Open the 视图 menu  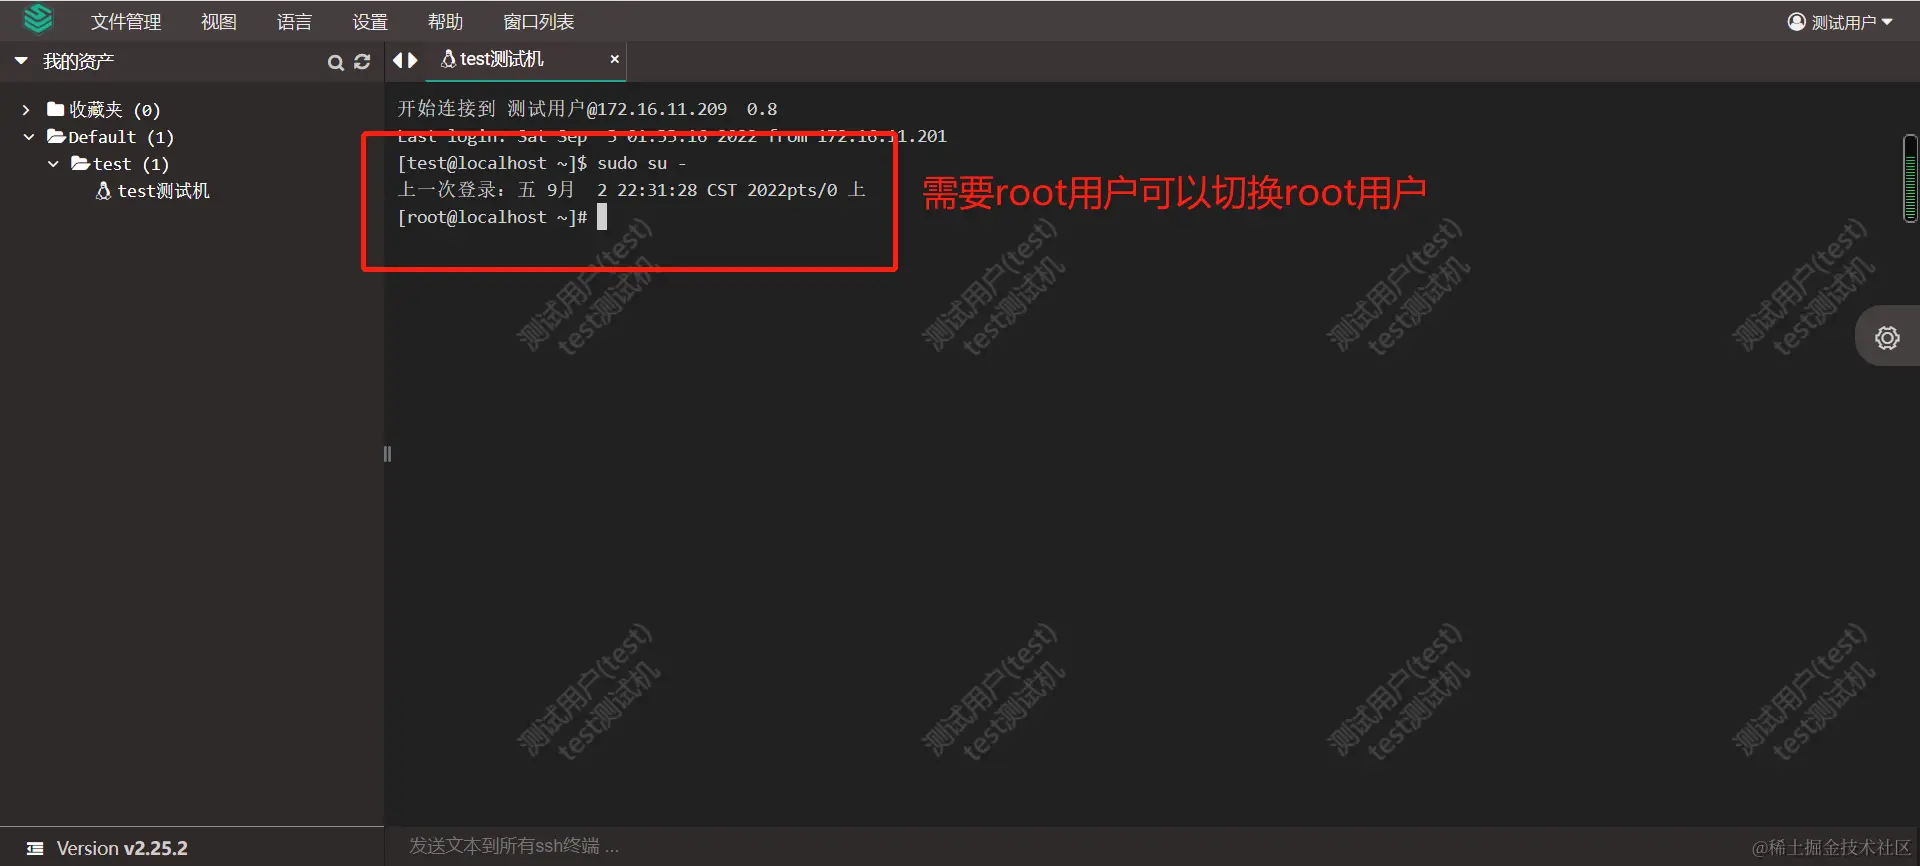coord(218,22)
